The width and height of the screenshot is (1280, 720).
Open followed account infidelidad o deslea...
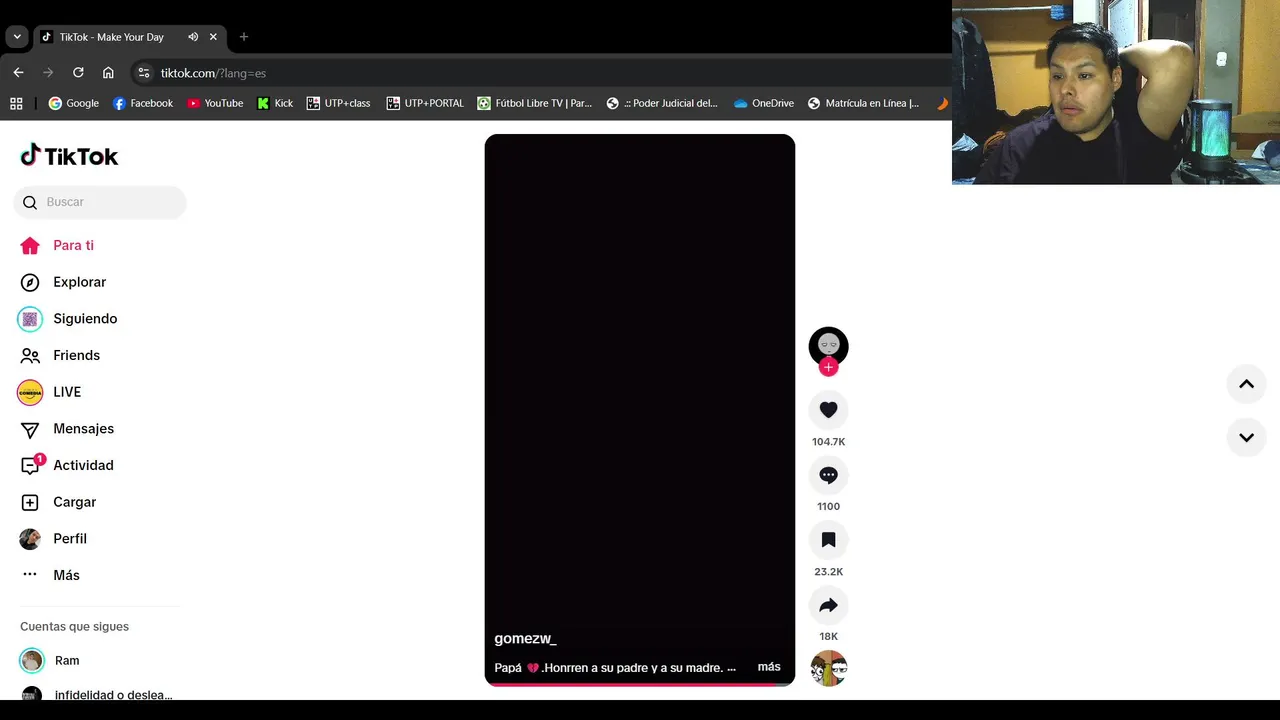coord(97,694)
